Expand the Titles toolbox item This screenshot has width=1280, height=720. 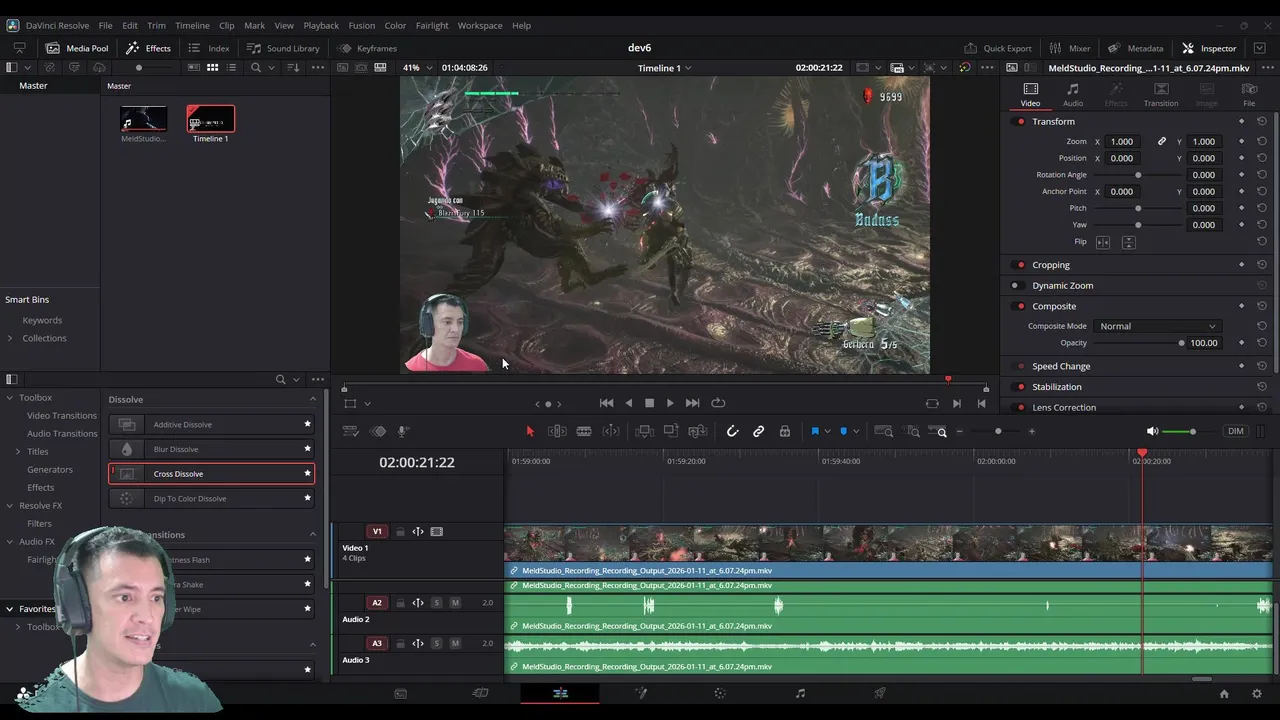pyautogui.click(x=18, y=451)
